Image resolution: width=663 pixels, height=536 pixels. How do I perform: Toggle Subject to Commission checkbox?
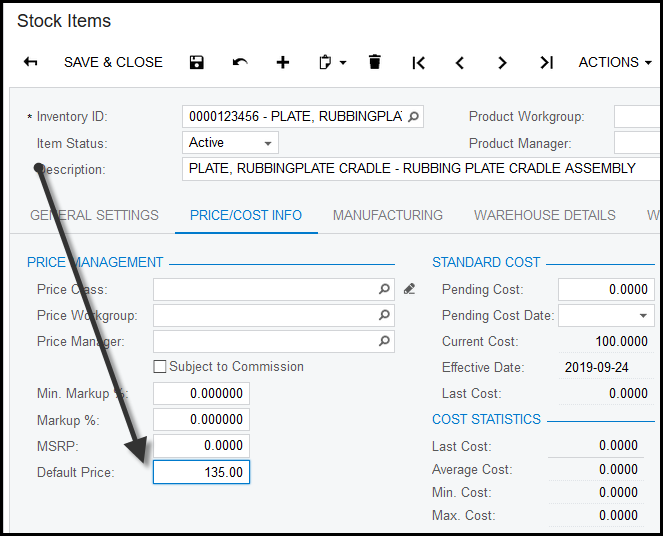coord(160,367)
